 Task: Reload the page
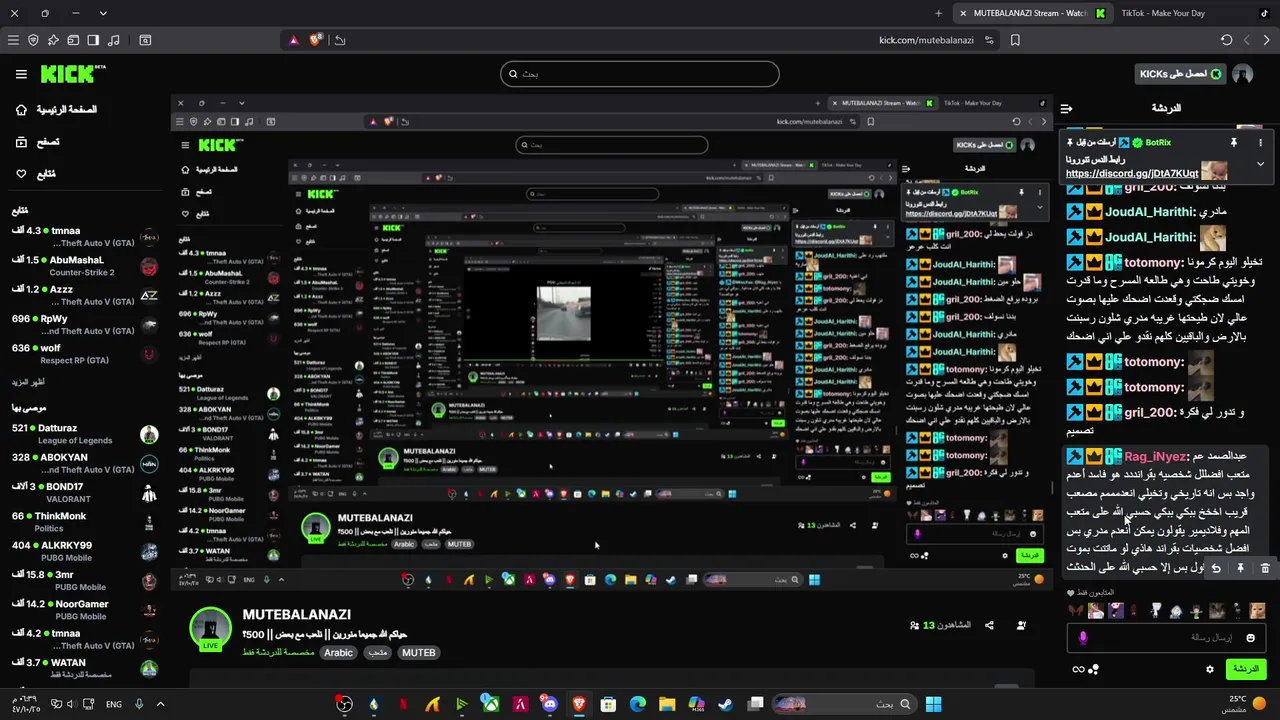1227,40
